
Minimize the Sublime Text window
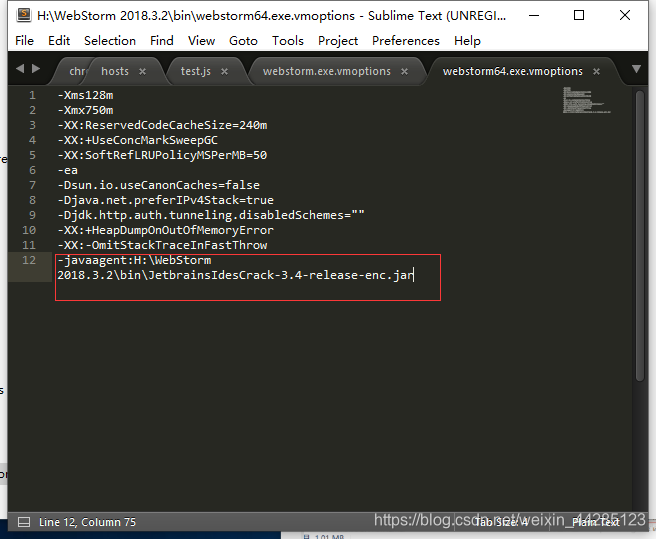pyautogui.click(x=534, y=15)
